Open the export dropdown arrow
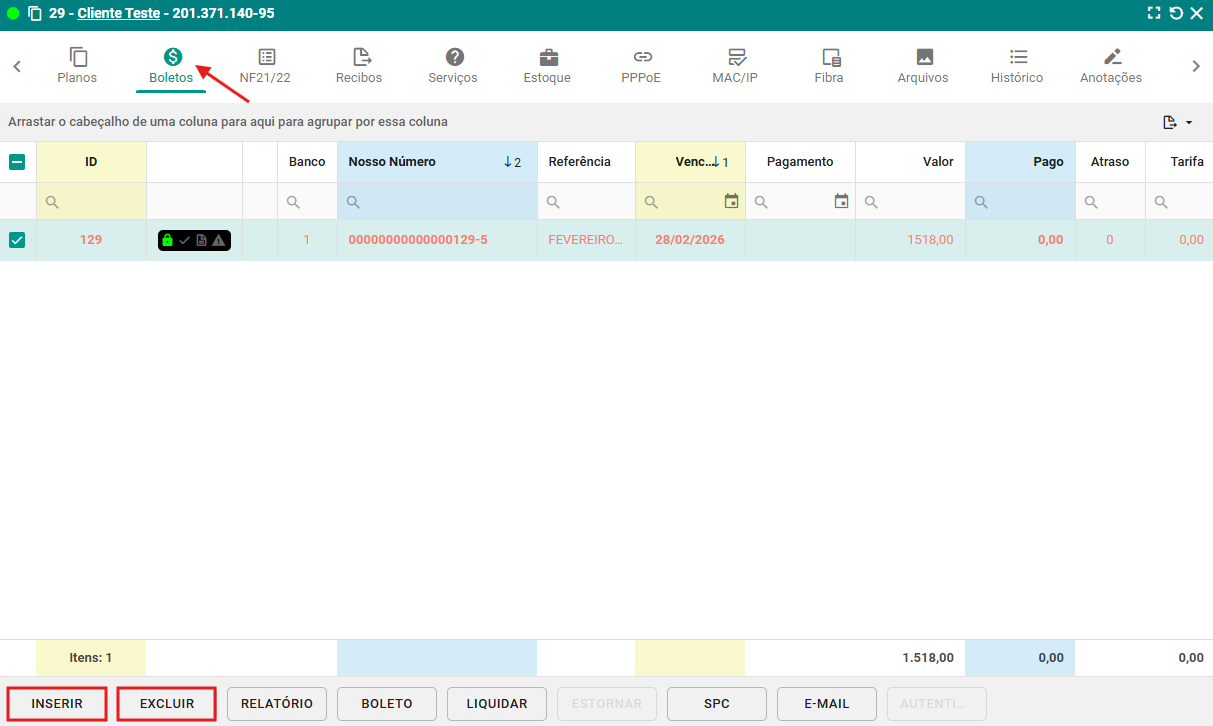Image resolution: width=1213 pixels, height=726 pixels. coord(1189,122)
